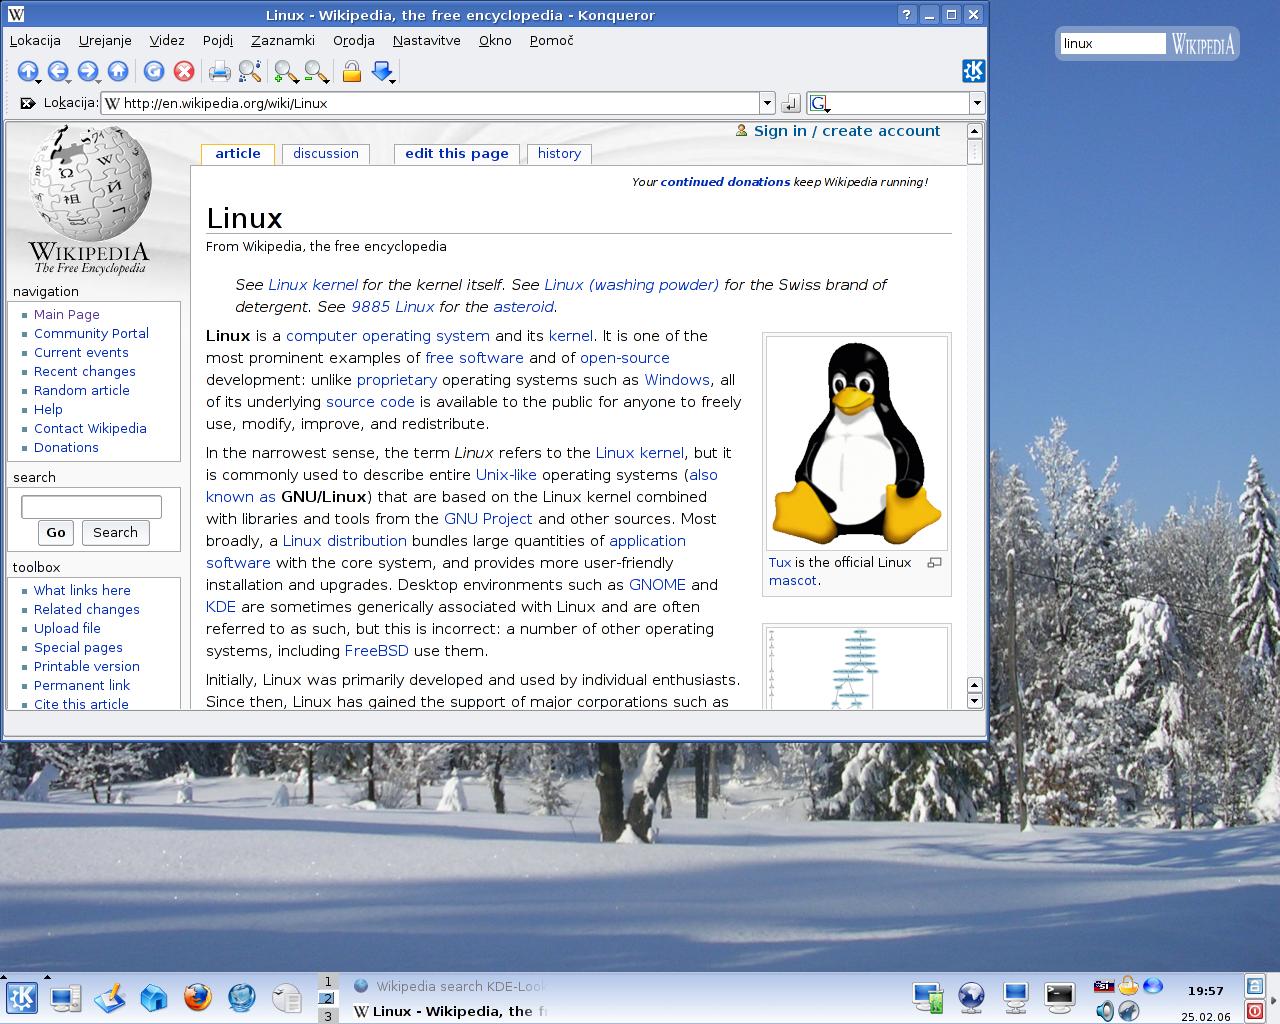Click the blue download arrow icon
Viewport: 1280px width, 1024px height.
pyautogui.click(x=382, y=71)
